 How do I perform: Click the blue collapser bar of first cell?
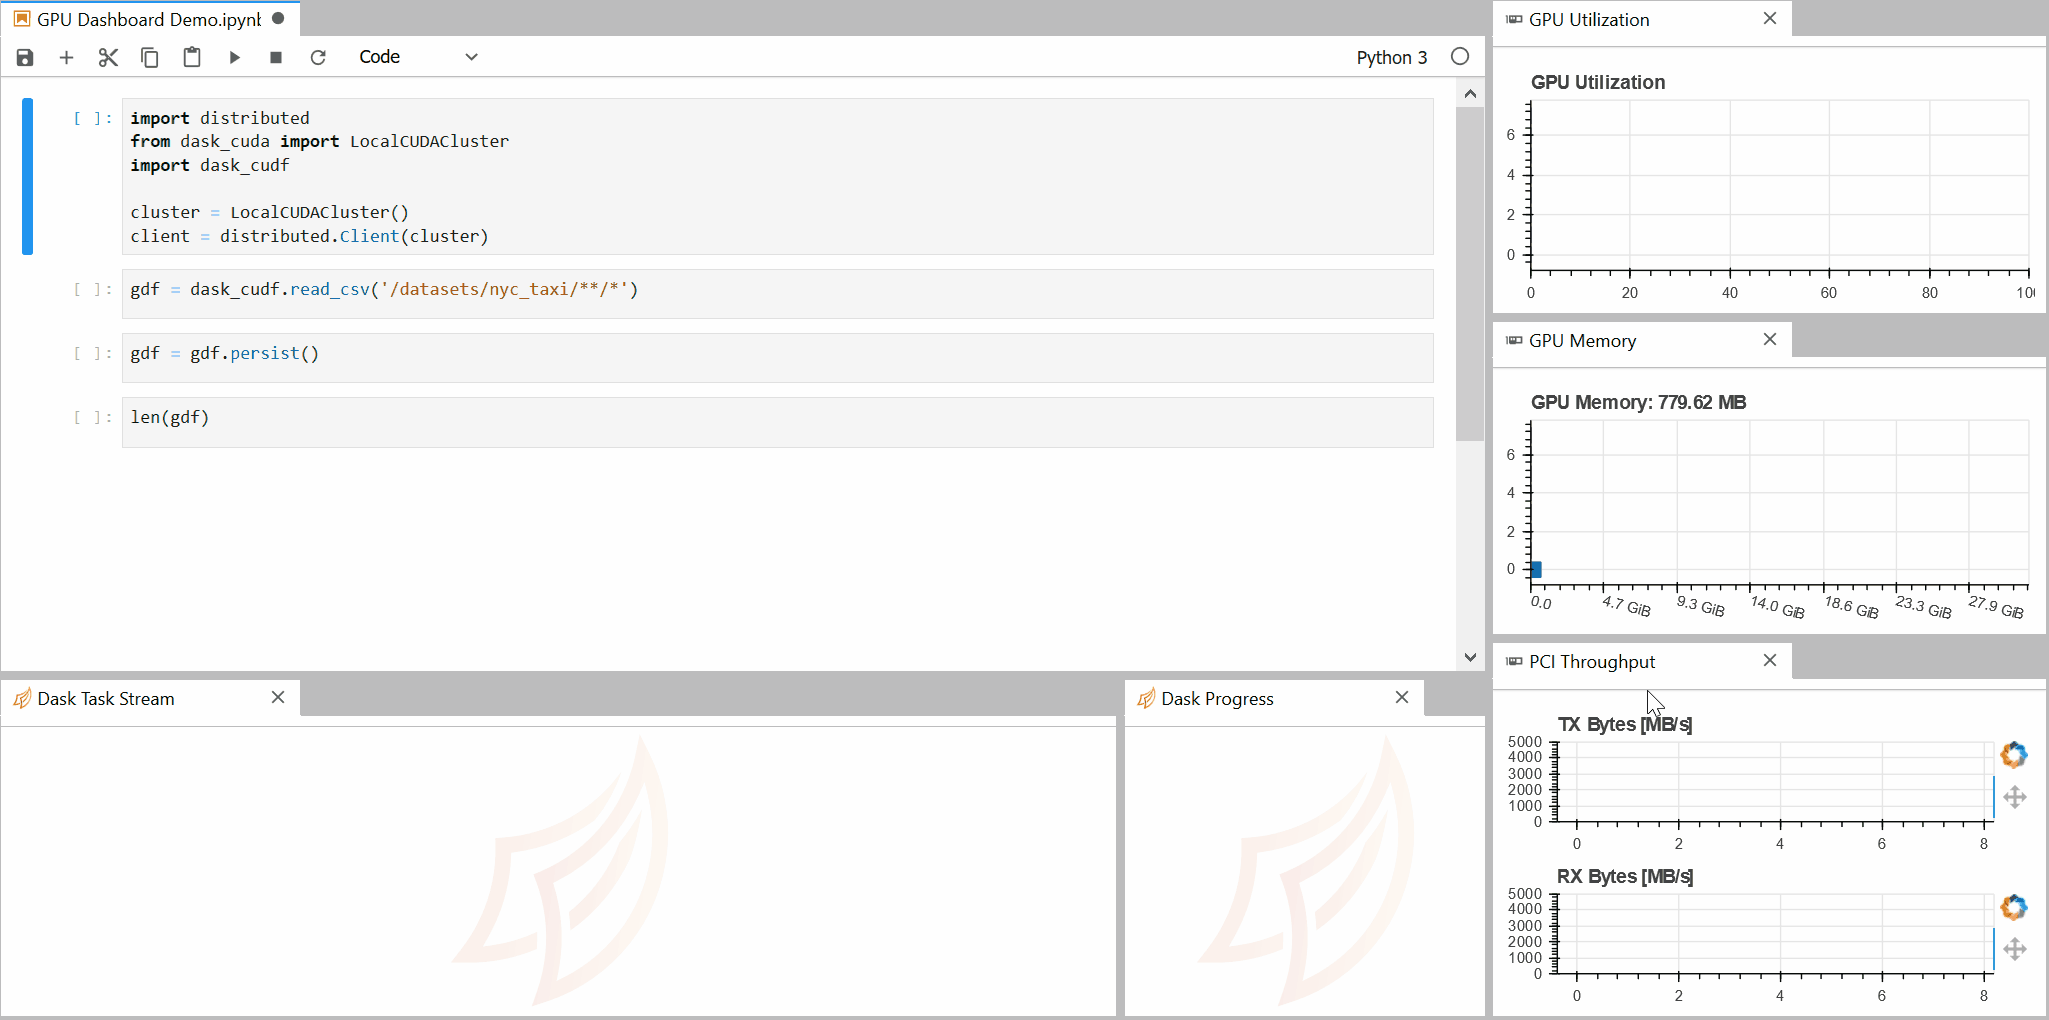[x=28, y=177]
